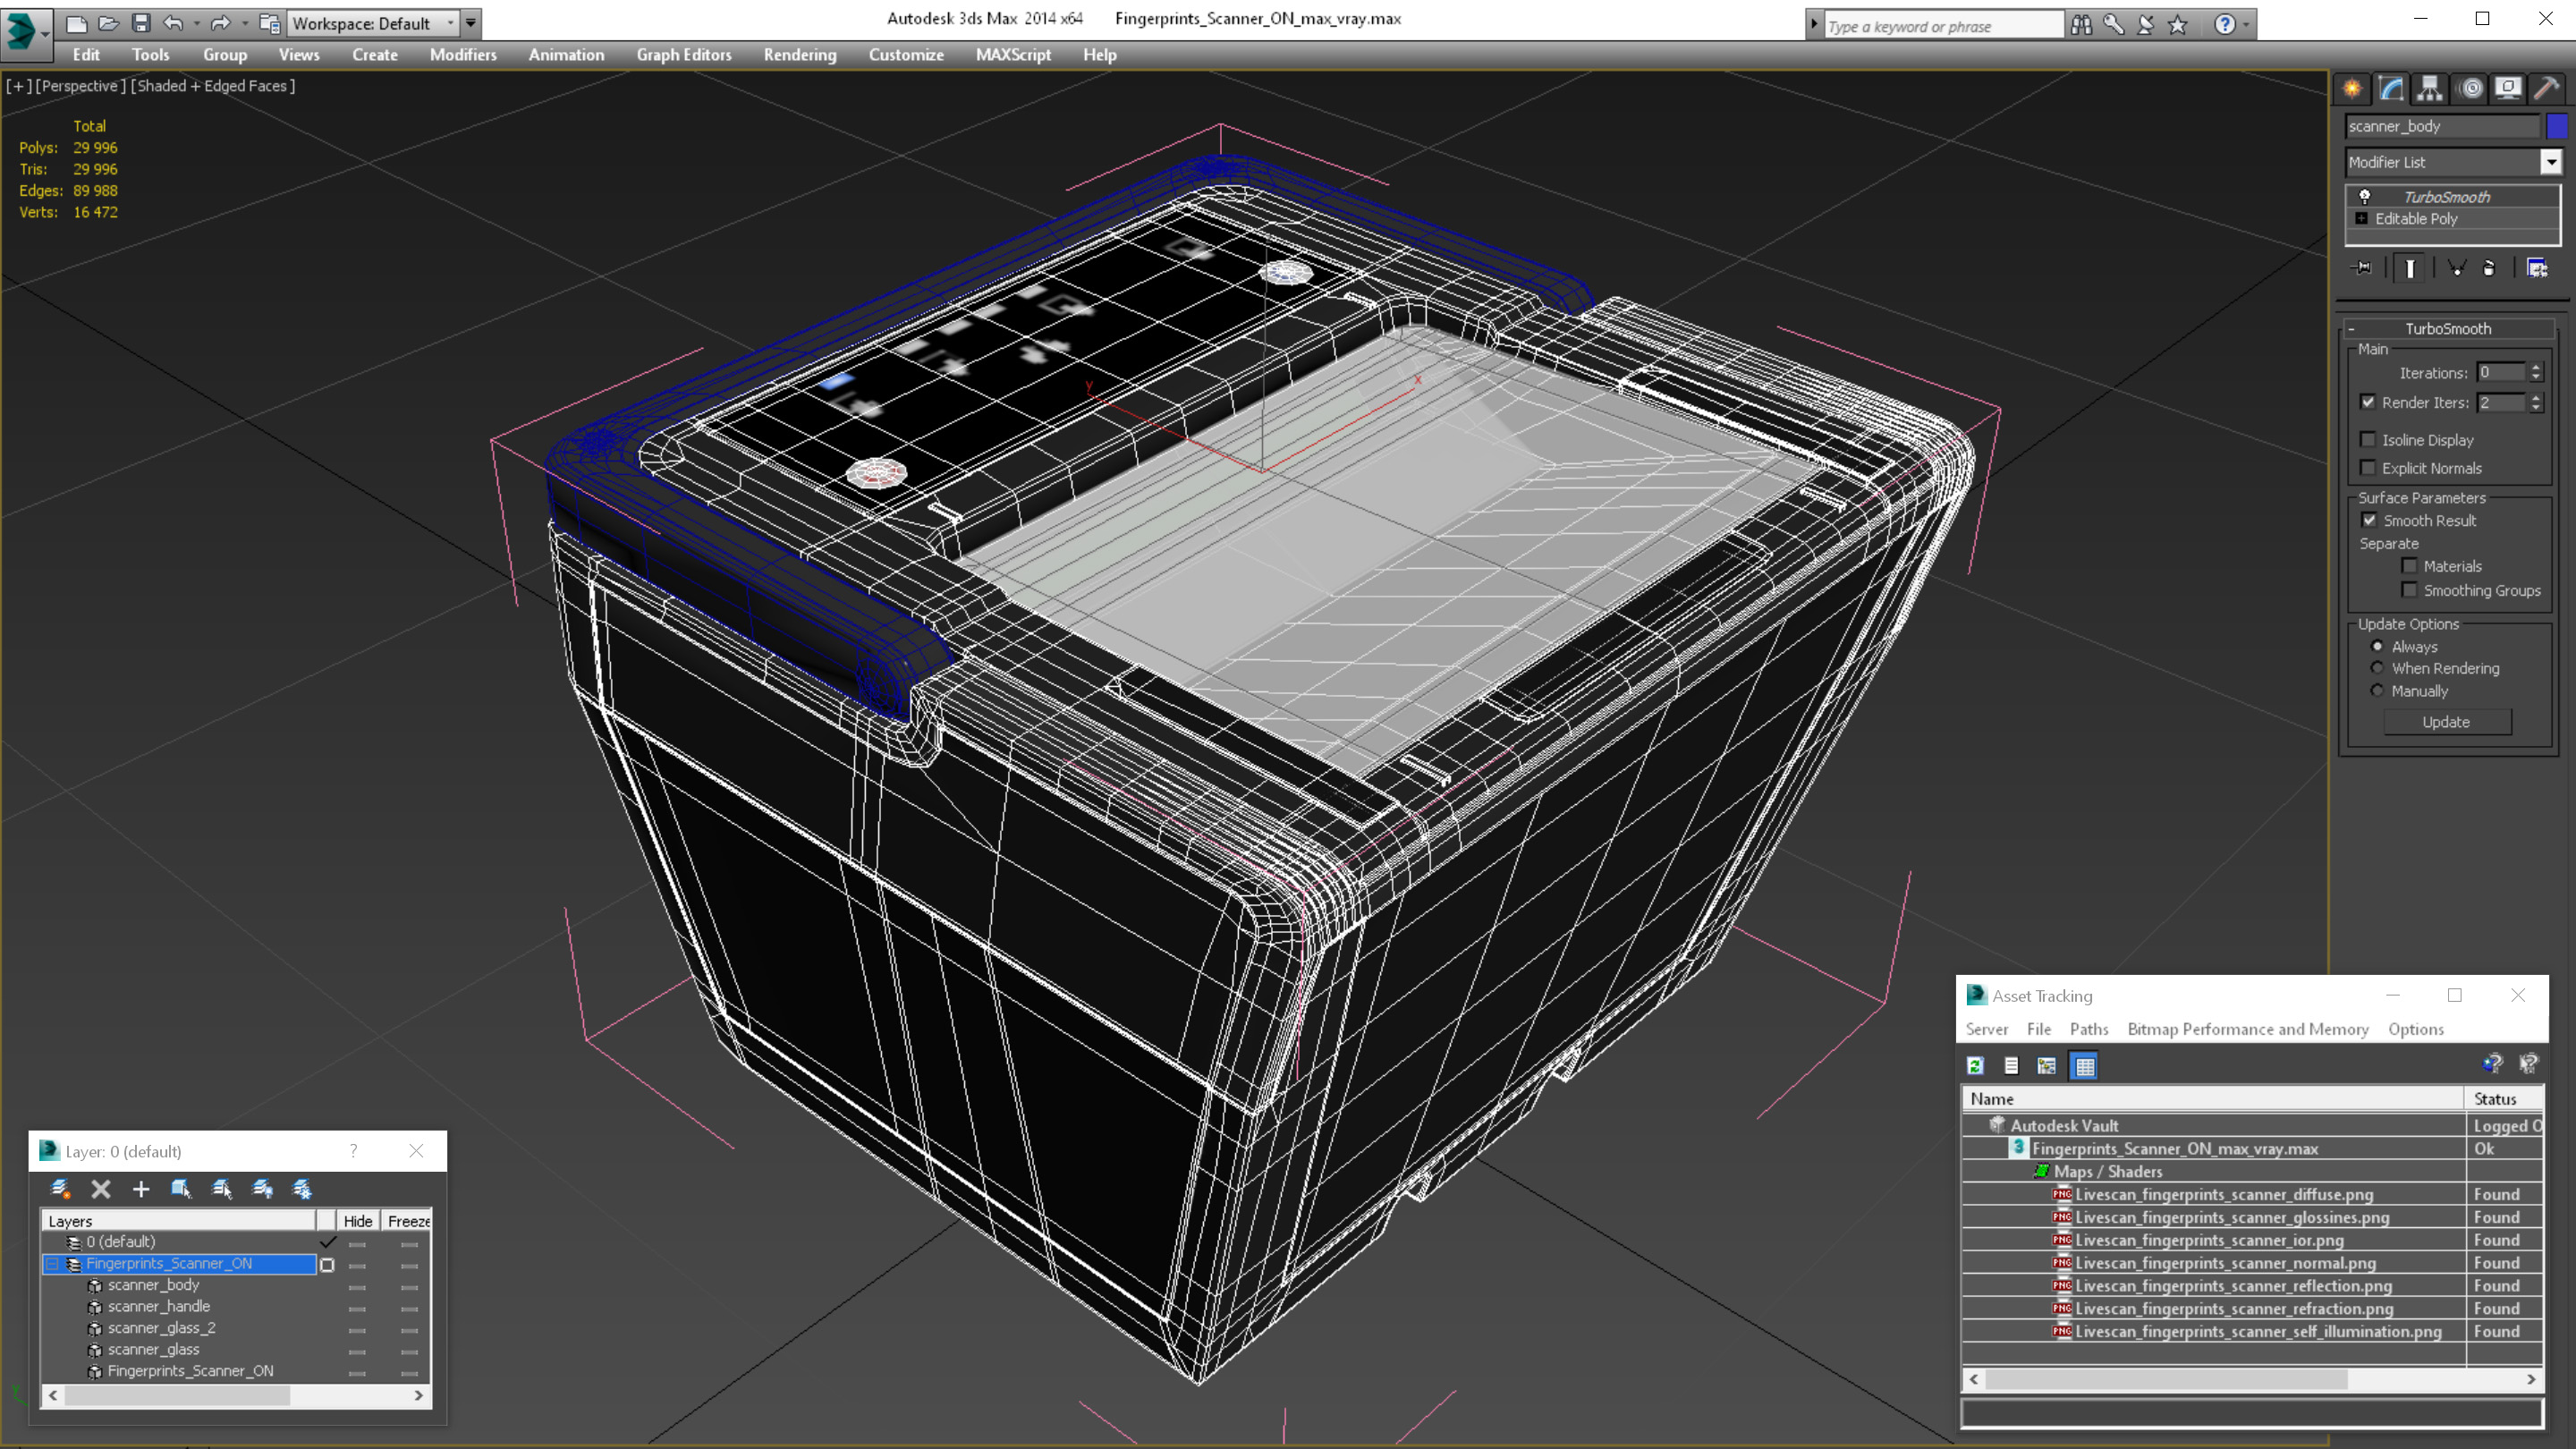Click the Perspective viewport label

pyautogui.click(x=80, y=86)
